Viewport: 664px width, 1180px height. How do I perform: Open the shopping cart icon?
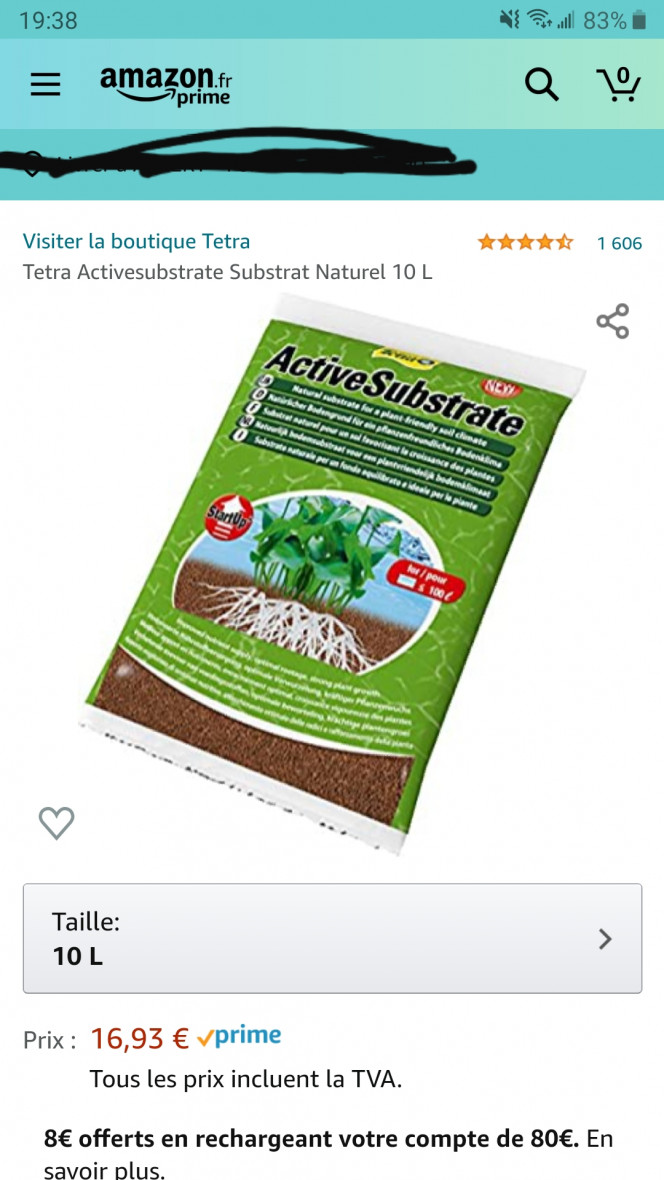pos(618,84)
